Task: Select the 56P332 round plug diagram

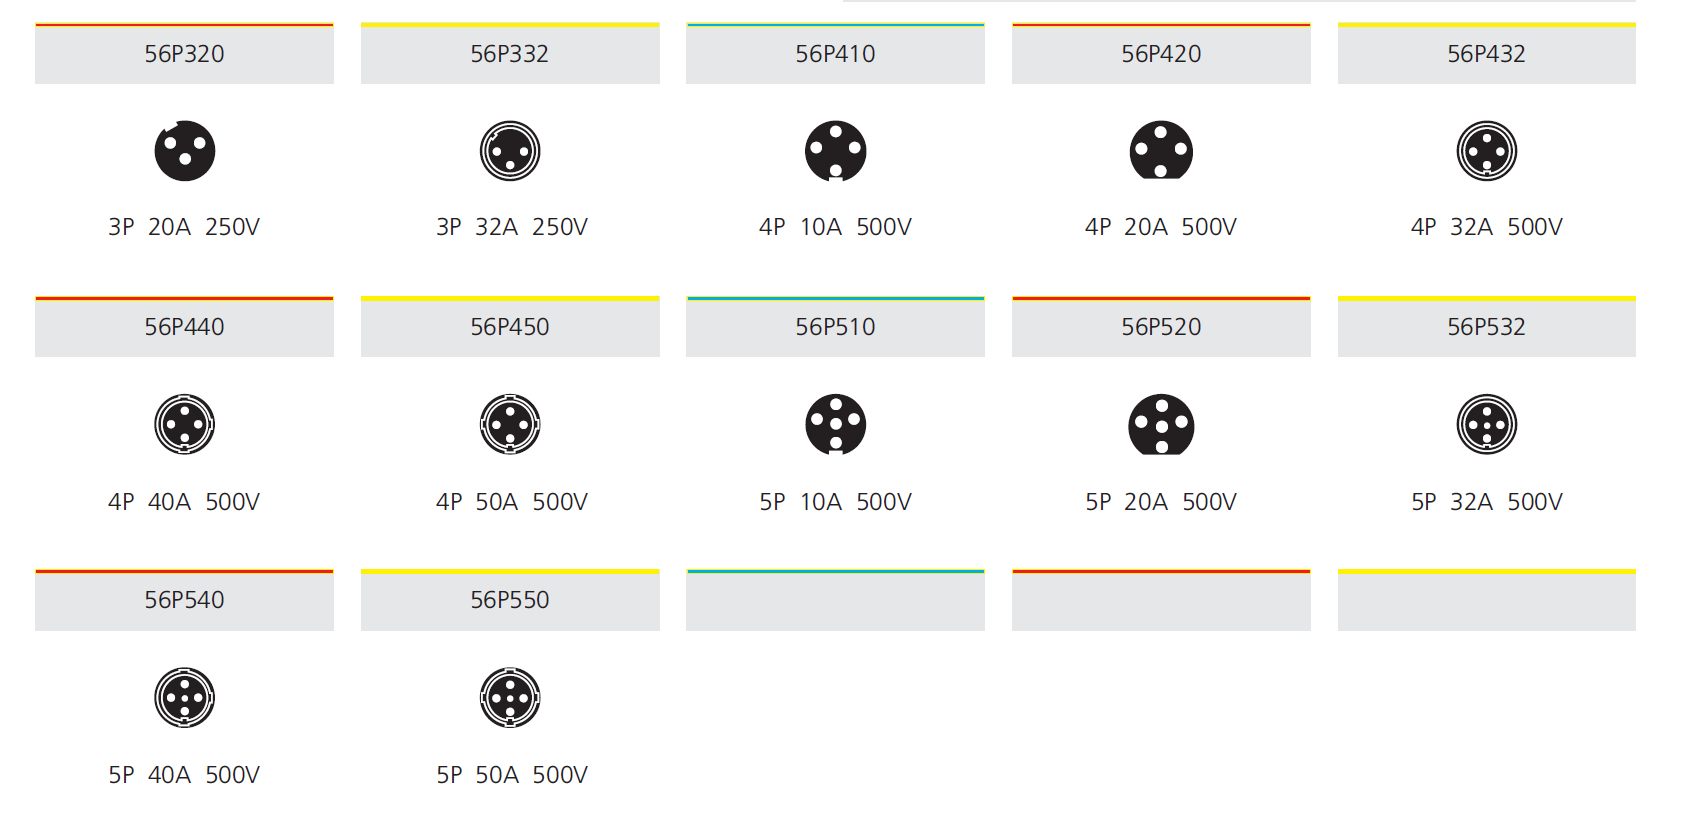Action: (x=510, y=151)
